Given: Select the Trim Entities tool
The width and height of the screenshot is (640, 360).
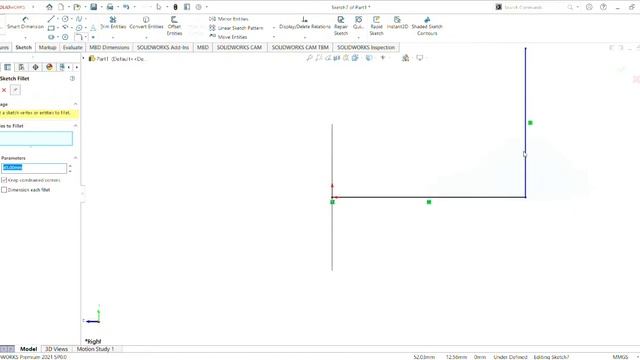Looking at the screenshot, I should tap(113, 23).
